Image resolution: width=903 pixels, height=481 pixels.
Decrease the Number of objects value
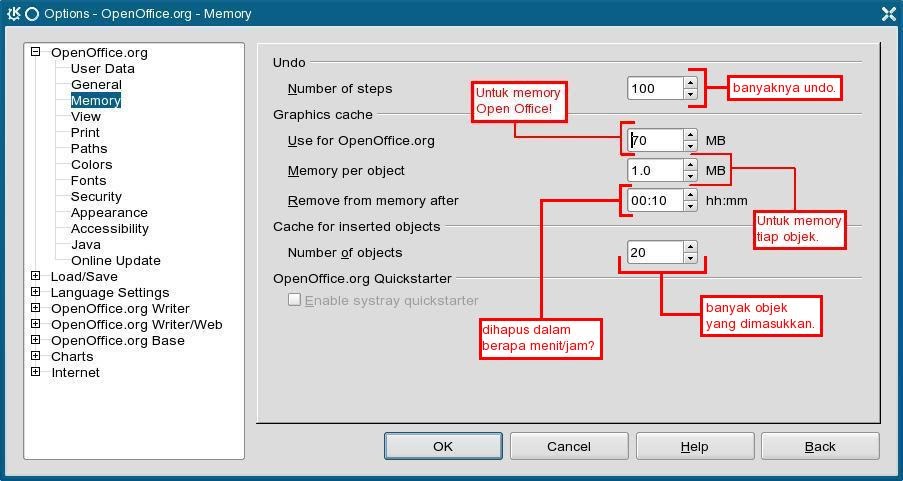click(x=690, y=257)
